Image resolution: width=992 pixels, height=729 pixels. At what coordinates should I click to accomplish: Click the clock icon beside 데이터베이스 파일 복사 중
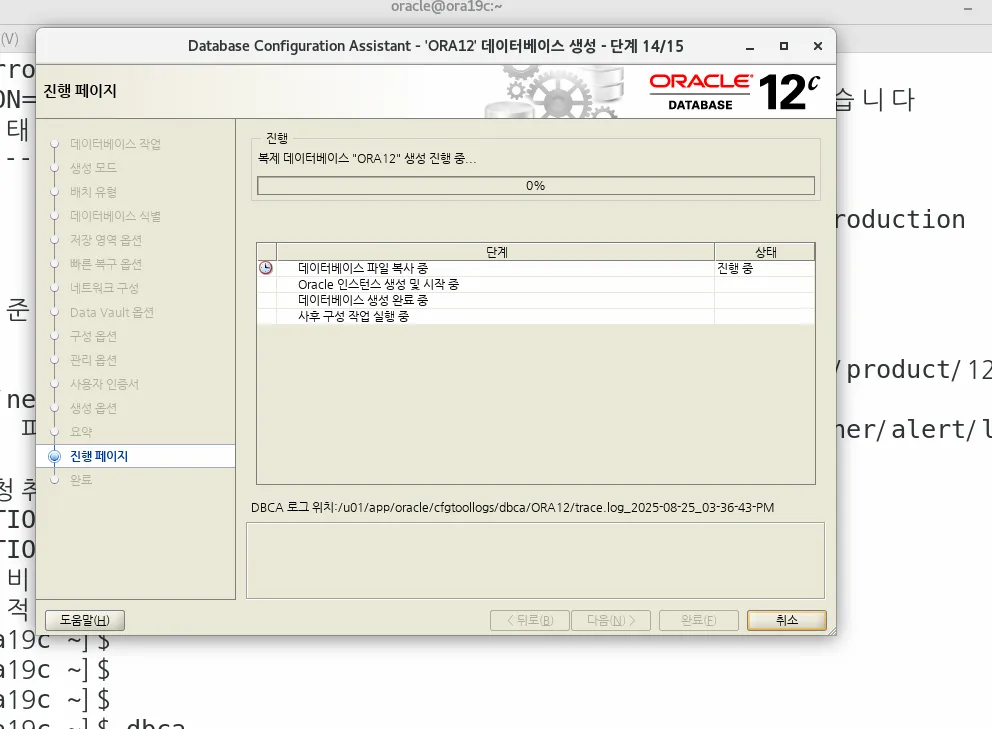pyautogui.click(x=266, y=268)
